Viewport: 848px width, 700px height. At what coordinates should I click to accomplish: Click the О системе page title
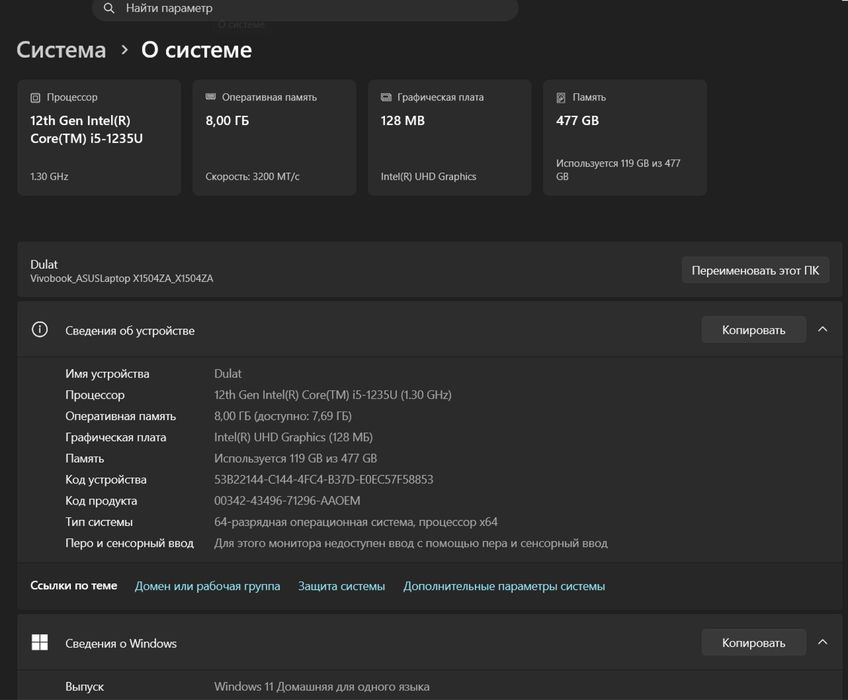(196, 50)
